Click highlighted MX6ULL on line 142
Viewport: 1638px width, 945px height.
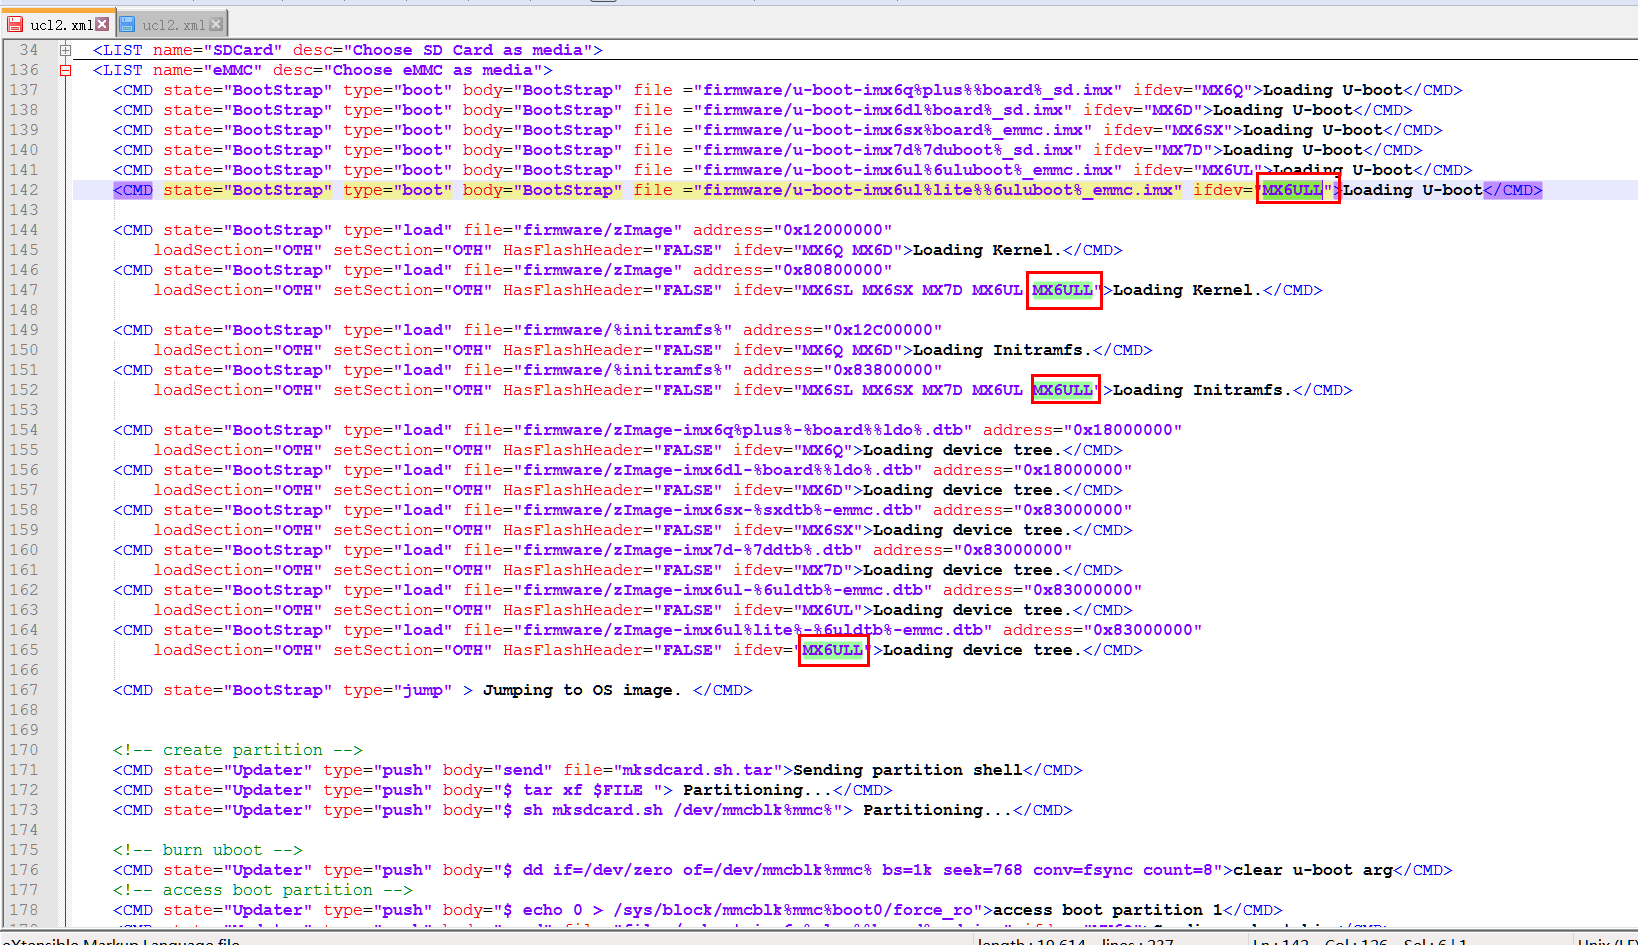pos(1292,190)
